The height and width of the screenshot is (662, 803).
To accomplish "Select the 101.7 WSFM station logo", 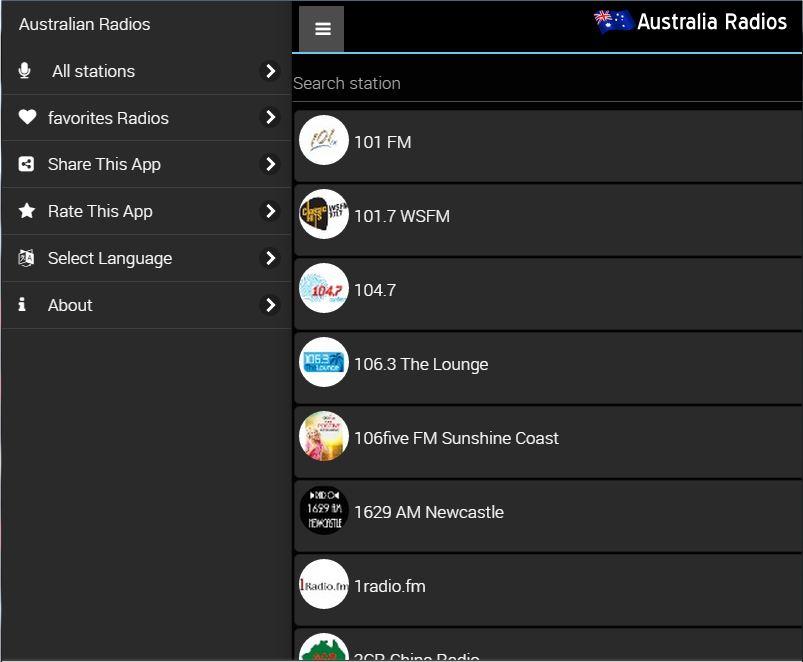I will tap(324, 214).
